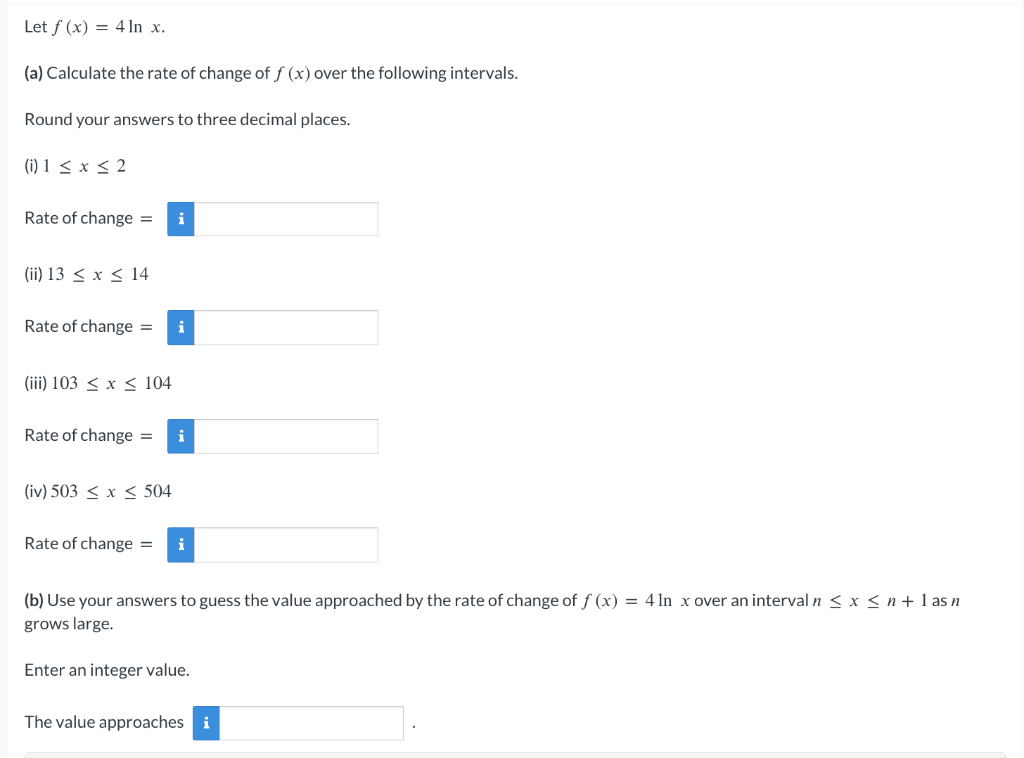The width and height of the screenshot is (1024, 758).
Task: Click the interval label (ii) 13 ≤ x ≤ 14
Action: [x=85, y=273]
